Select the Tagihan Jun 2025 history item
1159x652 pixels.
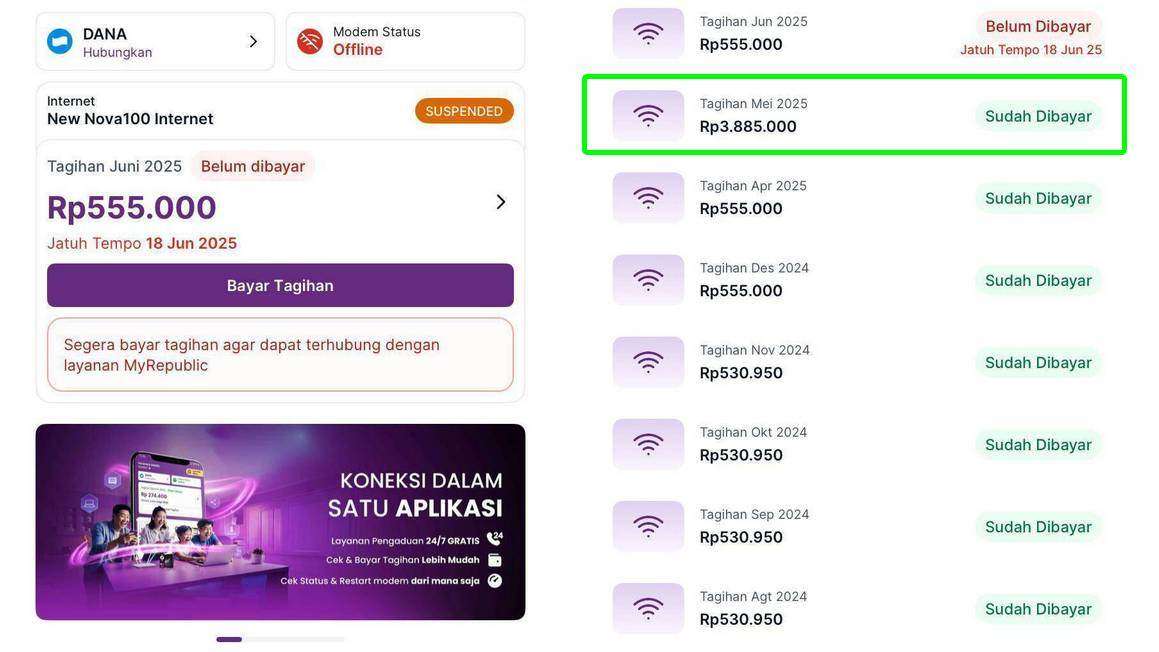click(854, 32)
